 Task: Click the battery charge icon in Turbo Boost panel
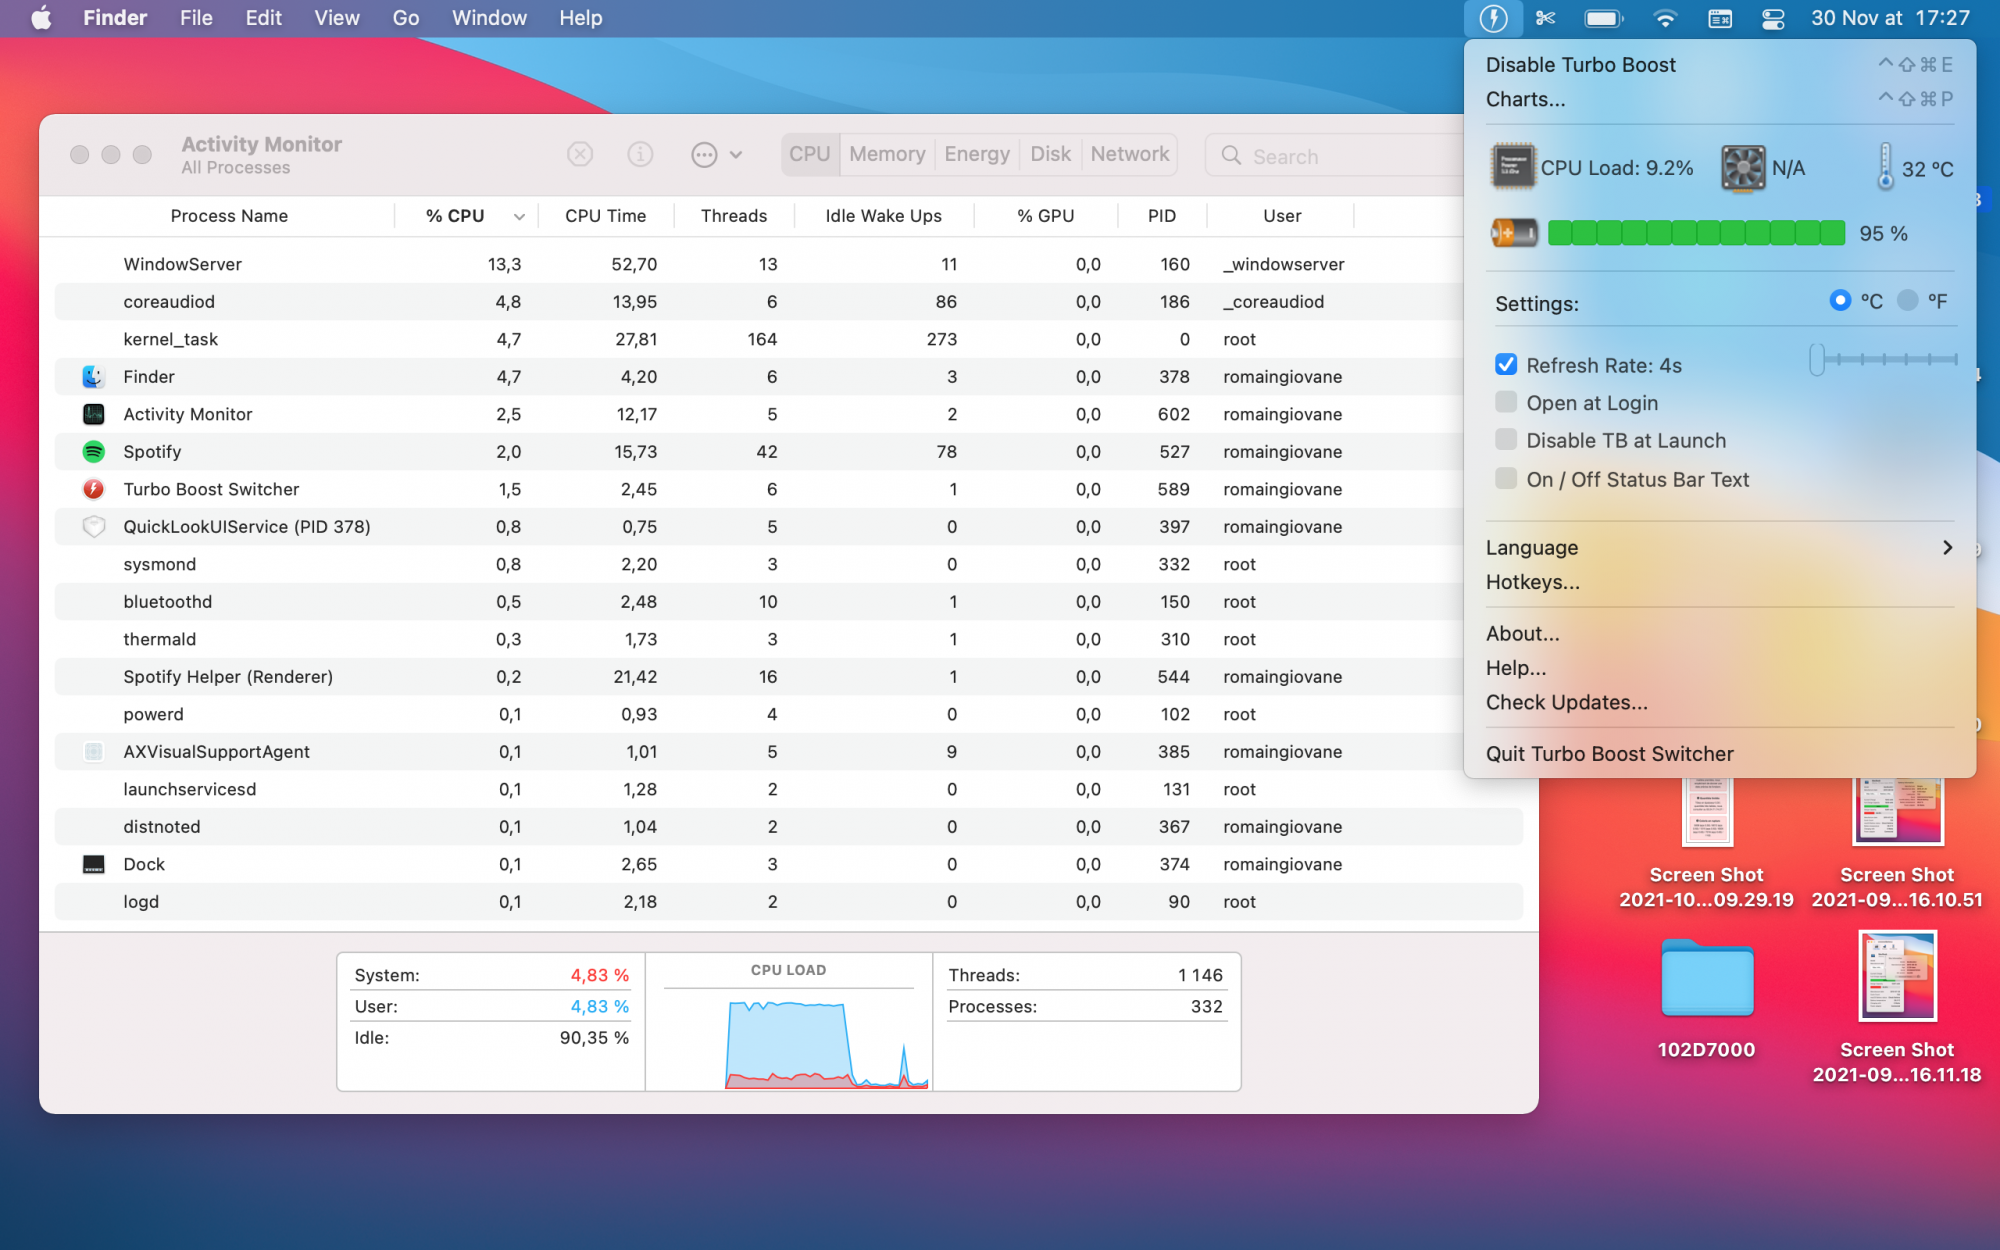[1513, 233]
